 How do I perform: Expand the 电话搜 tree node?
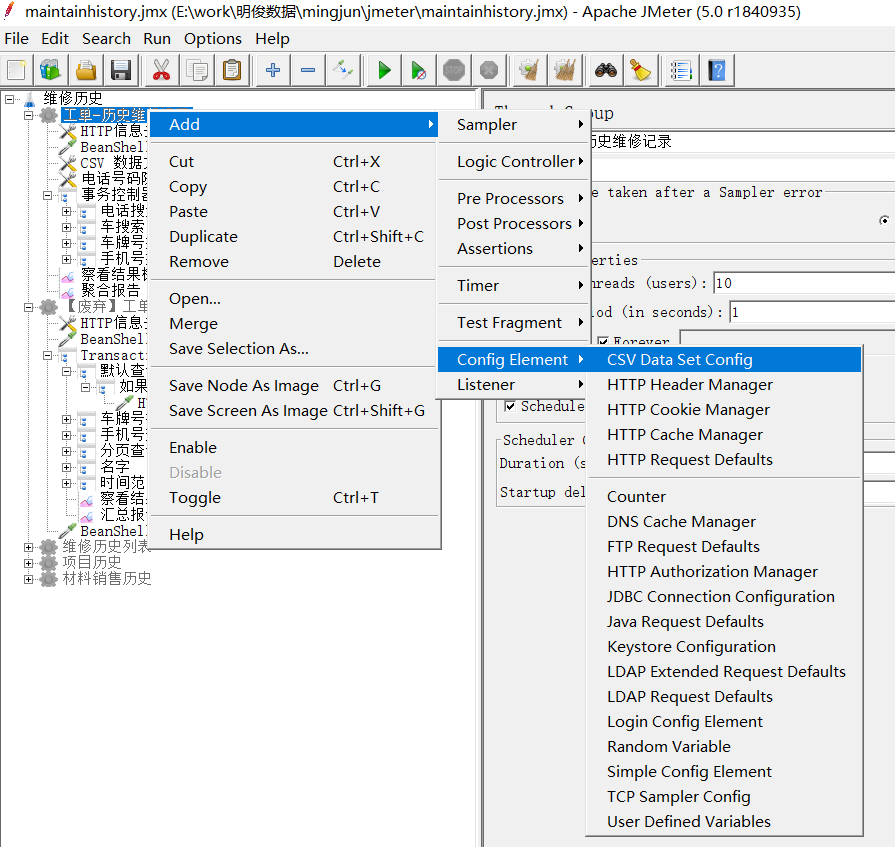67,211
